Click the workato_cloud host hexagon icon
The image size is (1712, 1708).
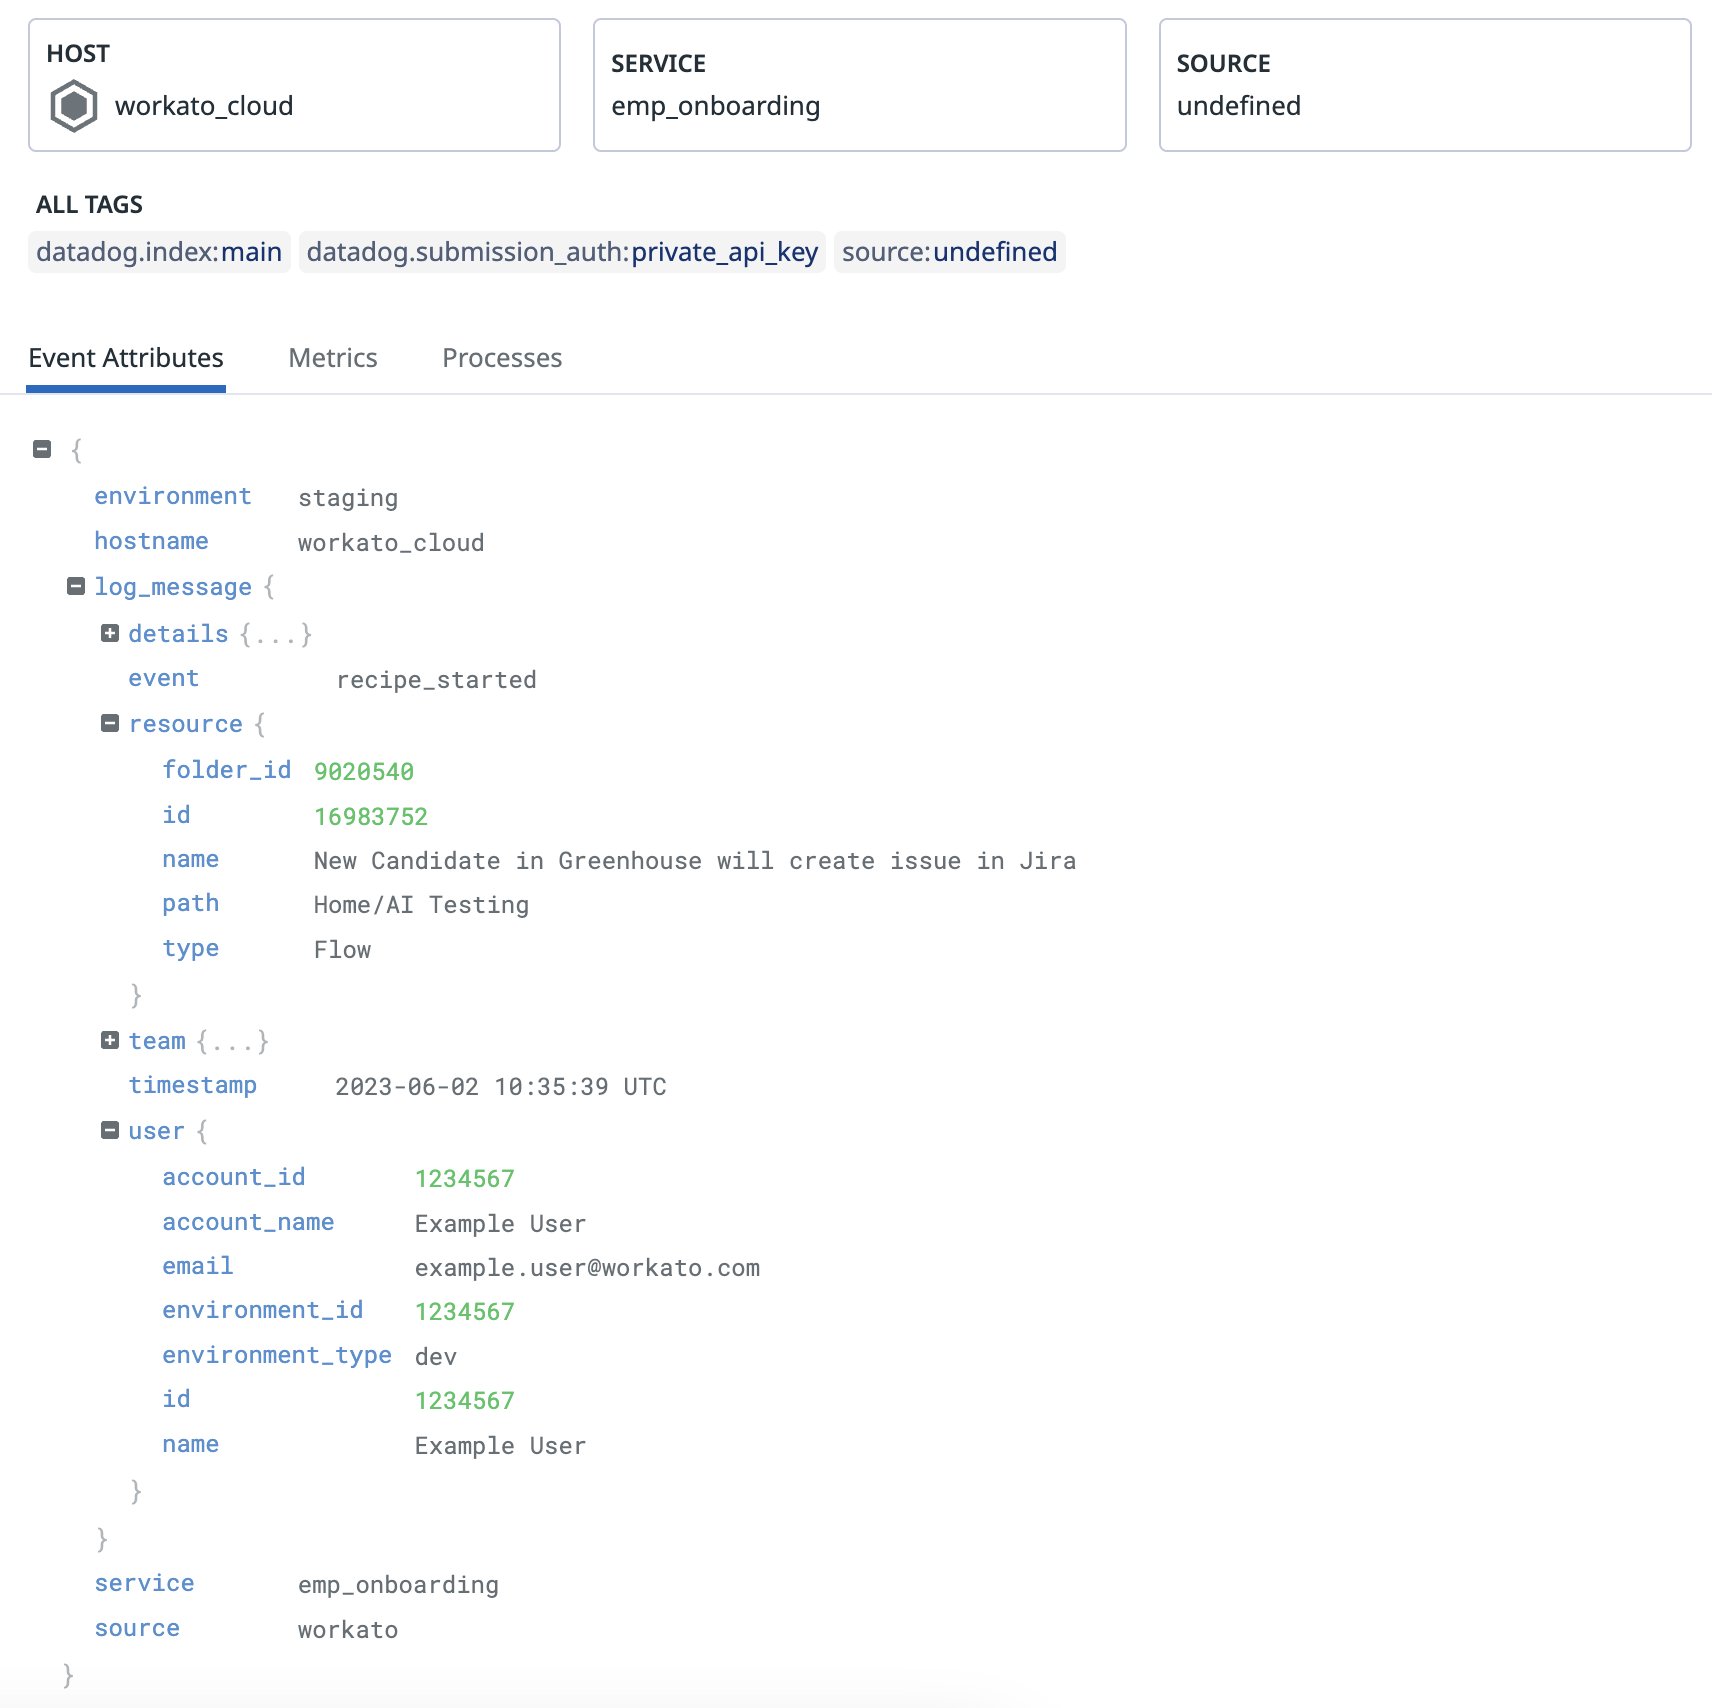pos(72,106)
